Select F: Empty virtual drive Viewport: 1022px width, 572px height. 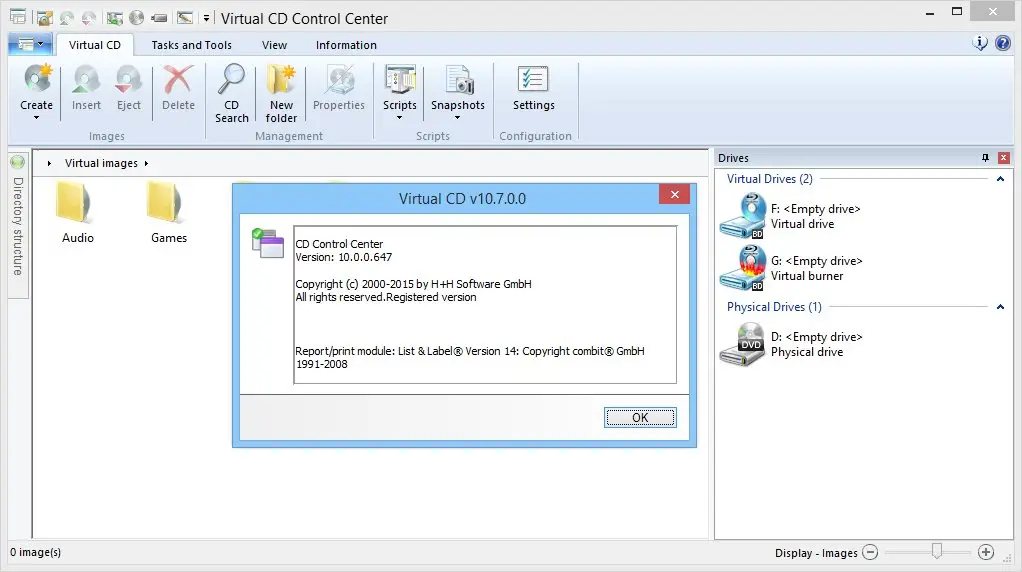[790, 216]
